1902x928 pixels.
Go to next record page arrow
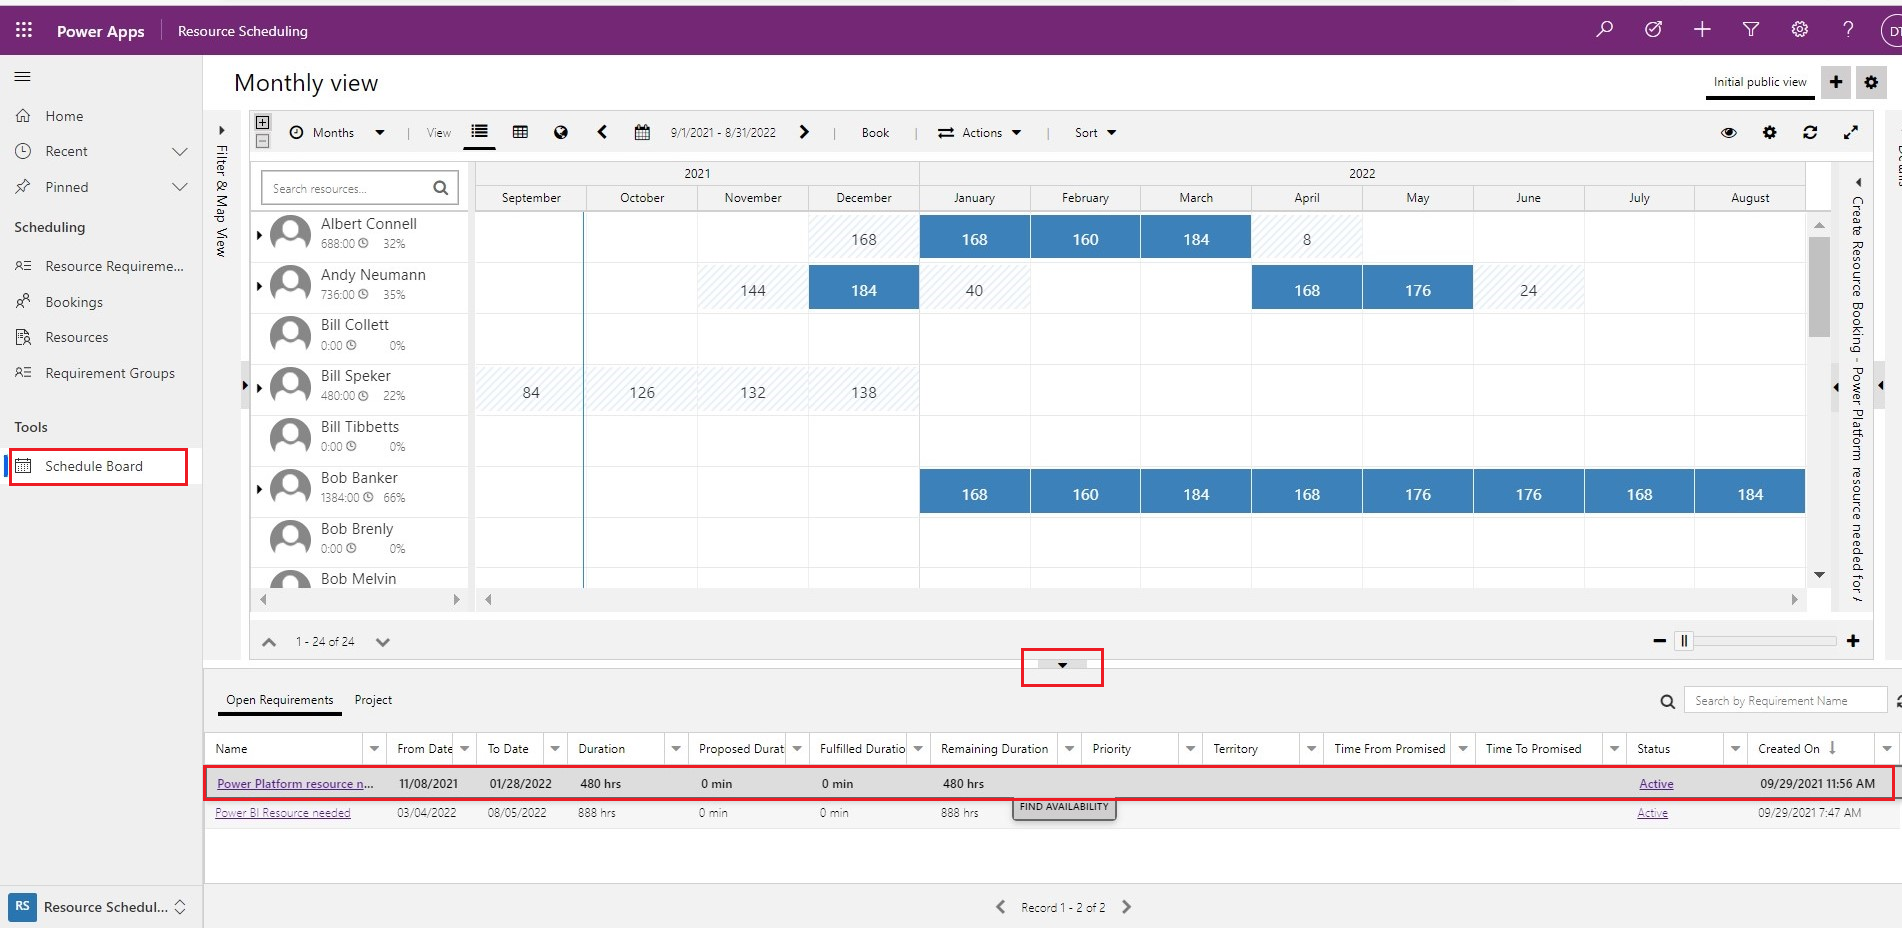(x=1126, y=907)
